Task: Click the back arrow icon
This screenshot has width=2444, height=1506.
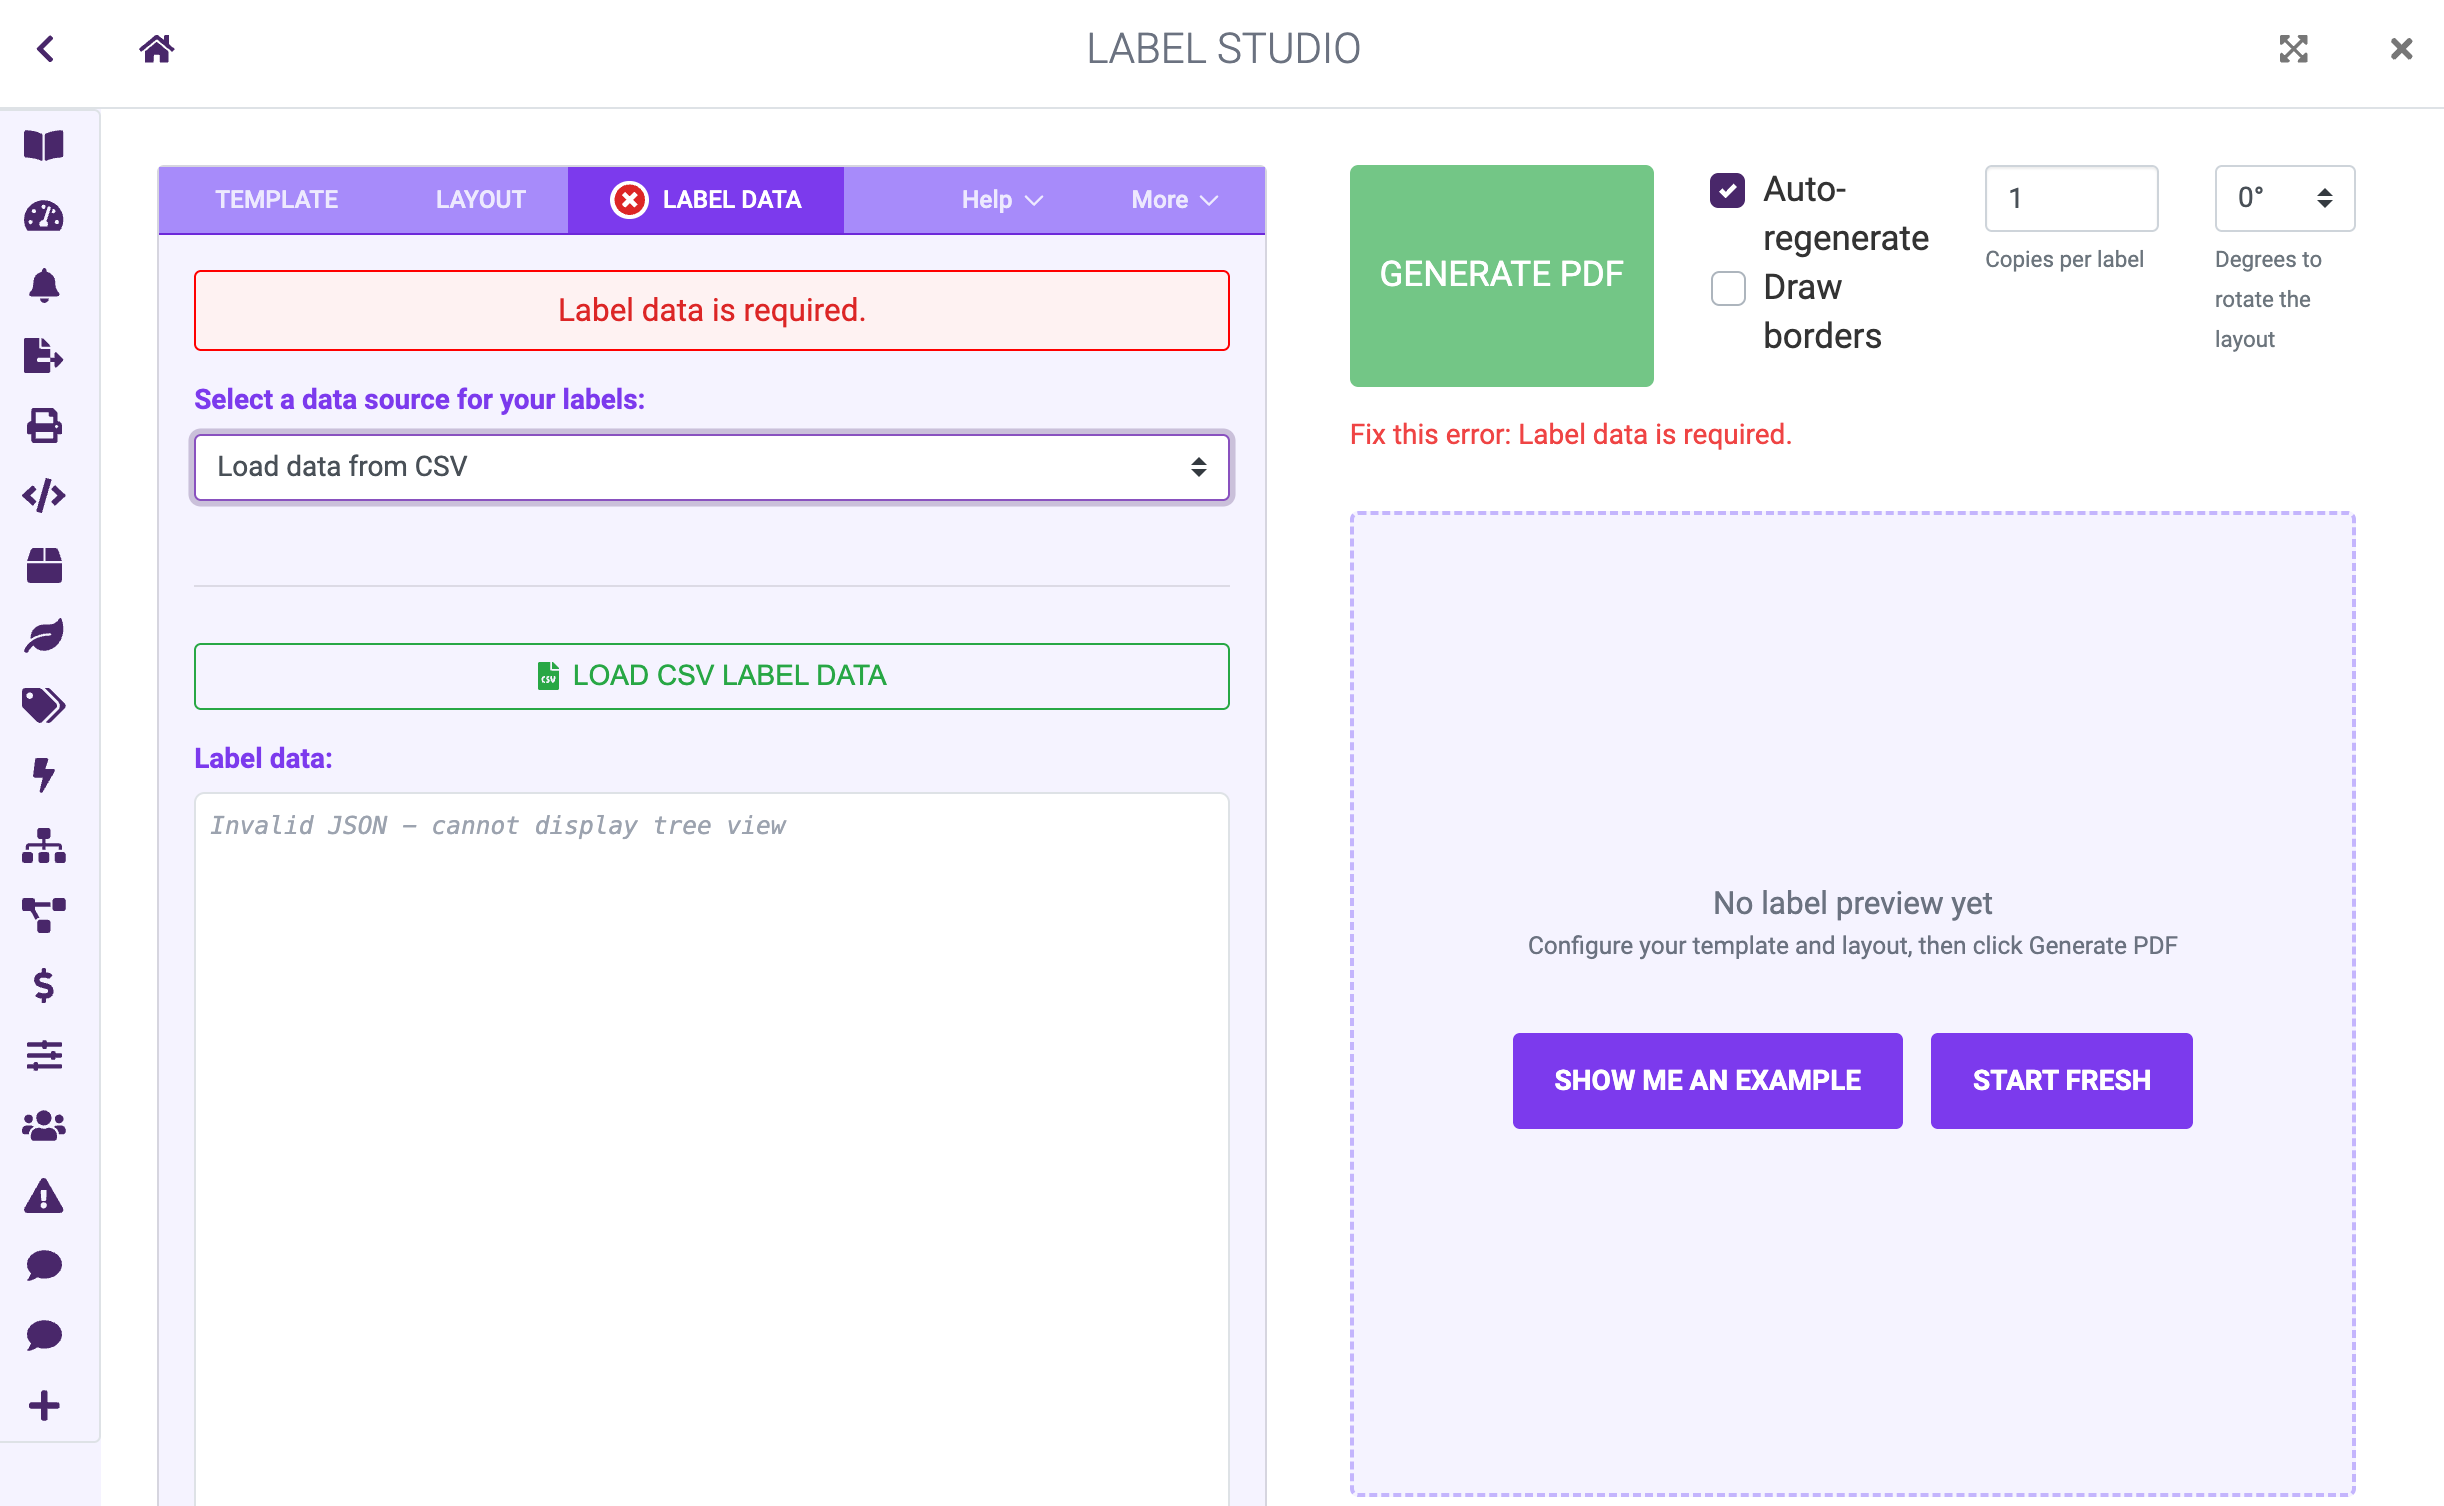Action: 45,48
